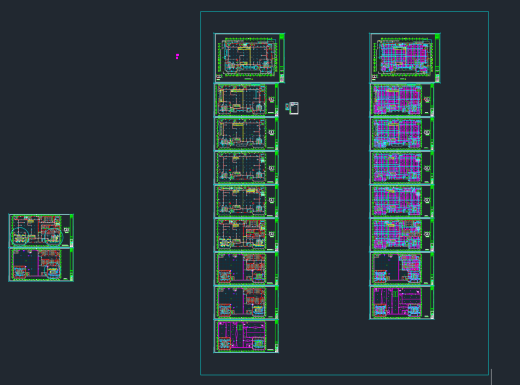
Task: Select bottom sheet in the right column
Action: 402,302
